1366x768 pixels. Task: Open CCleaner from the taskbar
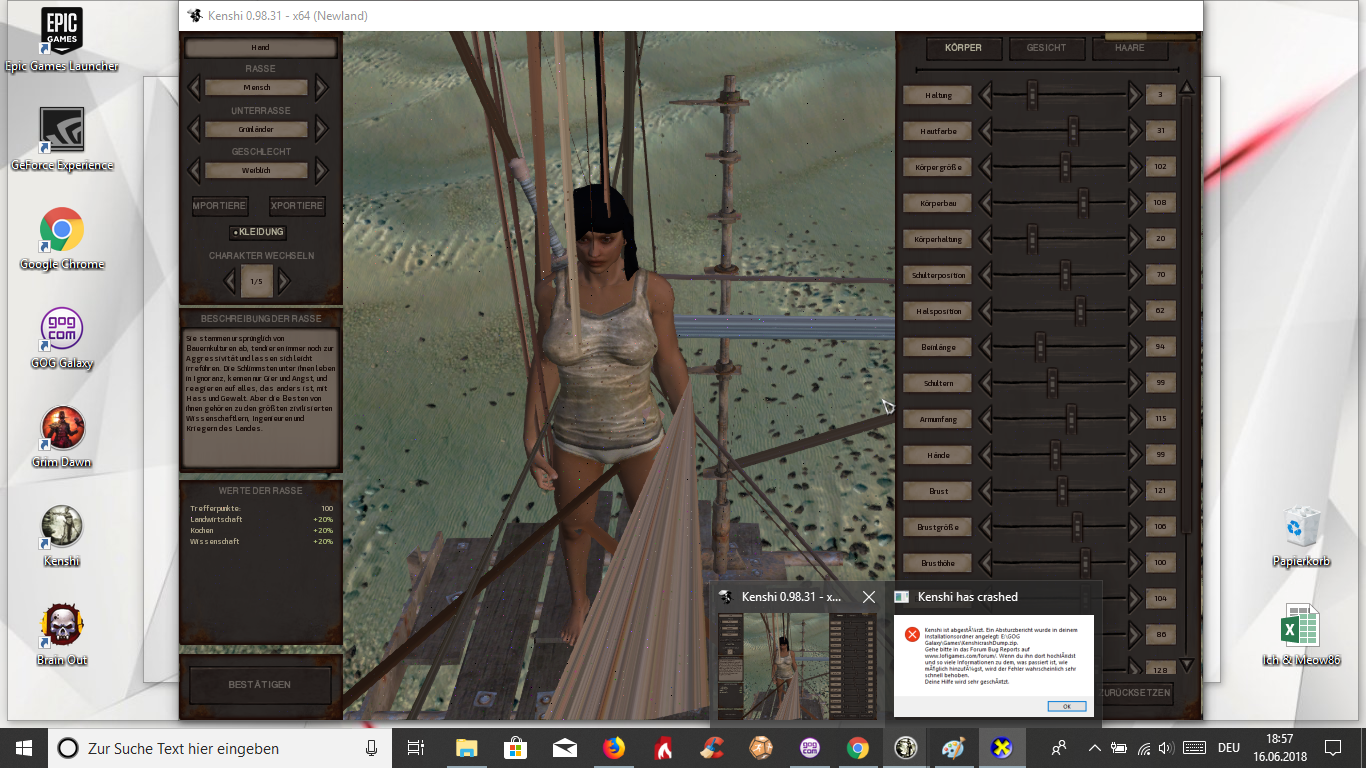click(x=711, y=747)
